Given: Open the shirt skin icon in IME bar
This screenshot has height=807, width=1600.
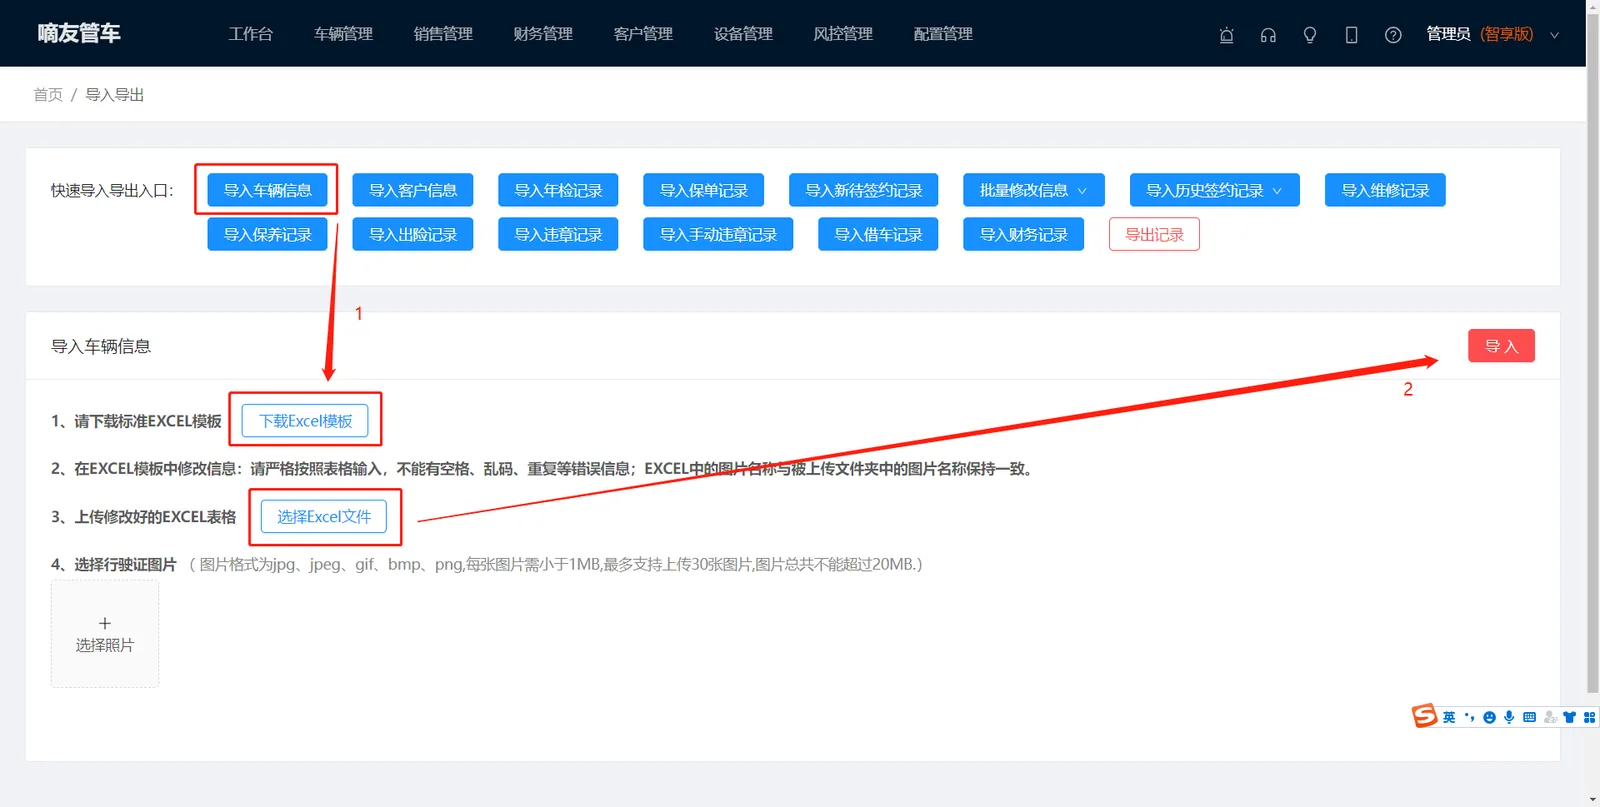Looking at the screenshot, I should pos(1569,717).
